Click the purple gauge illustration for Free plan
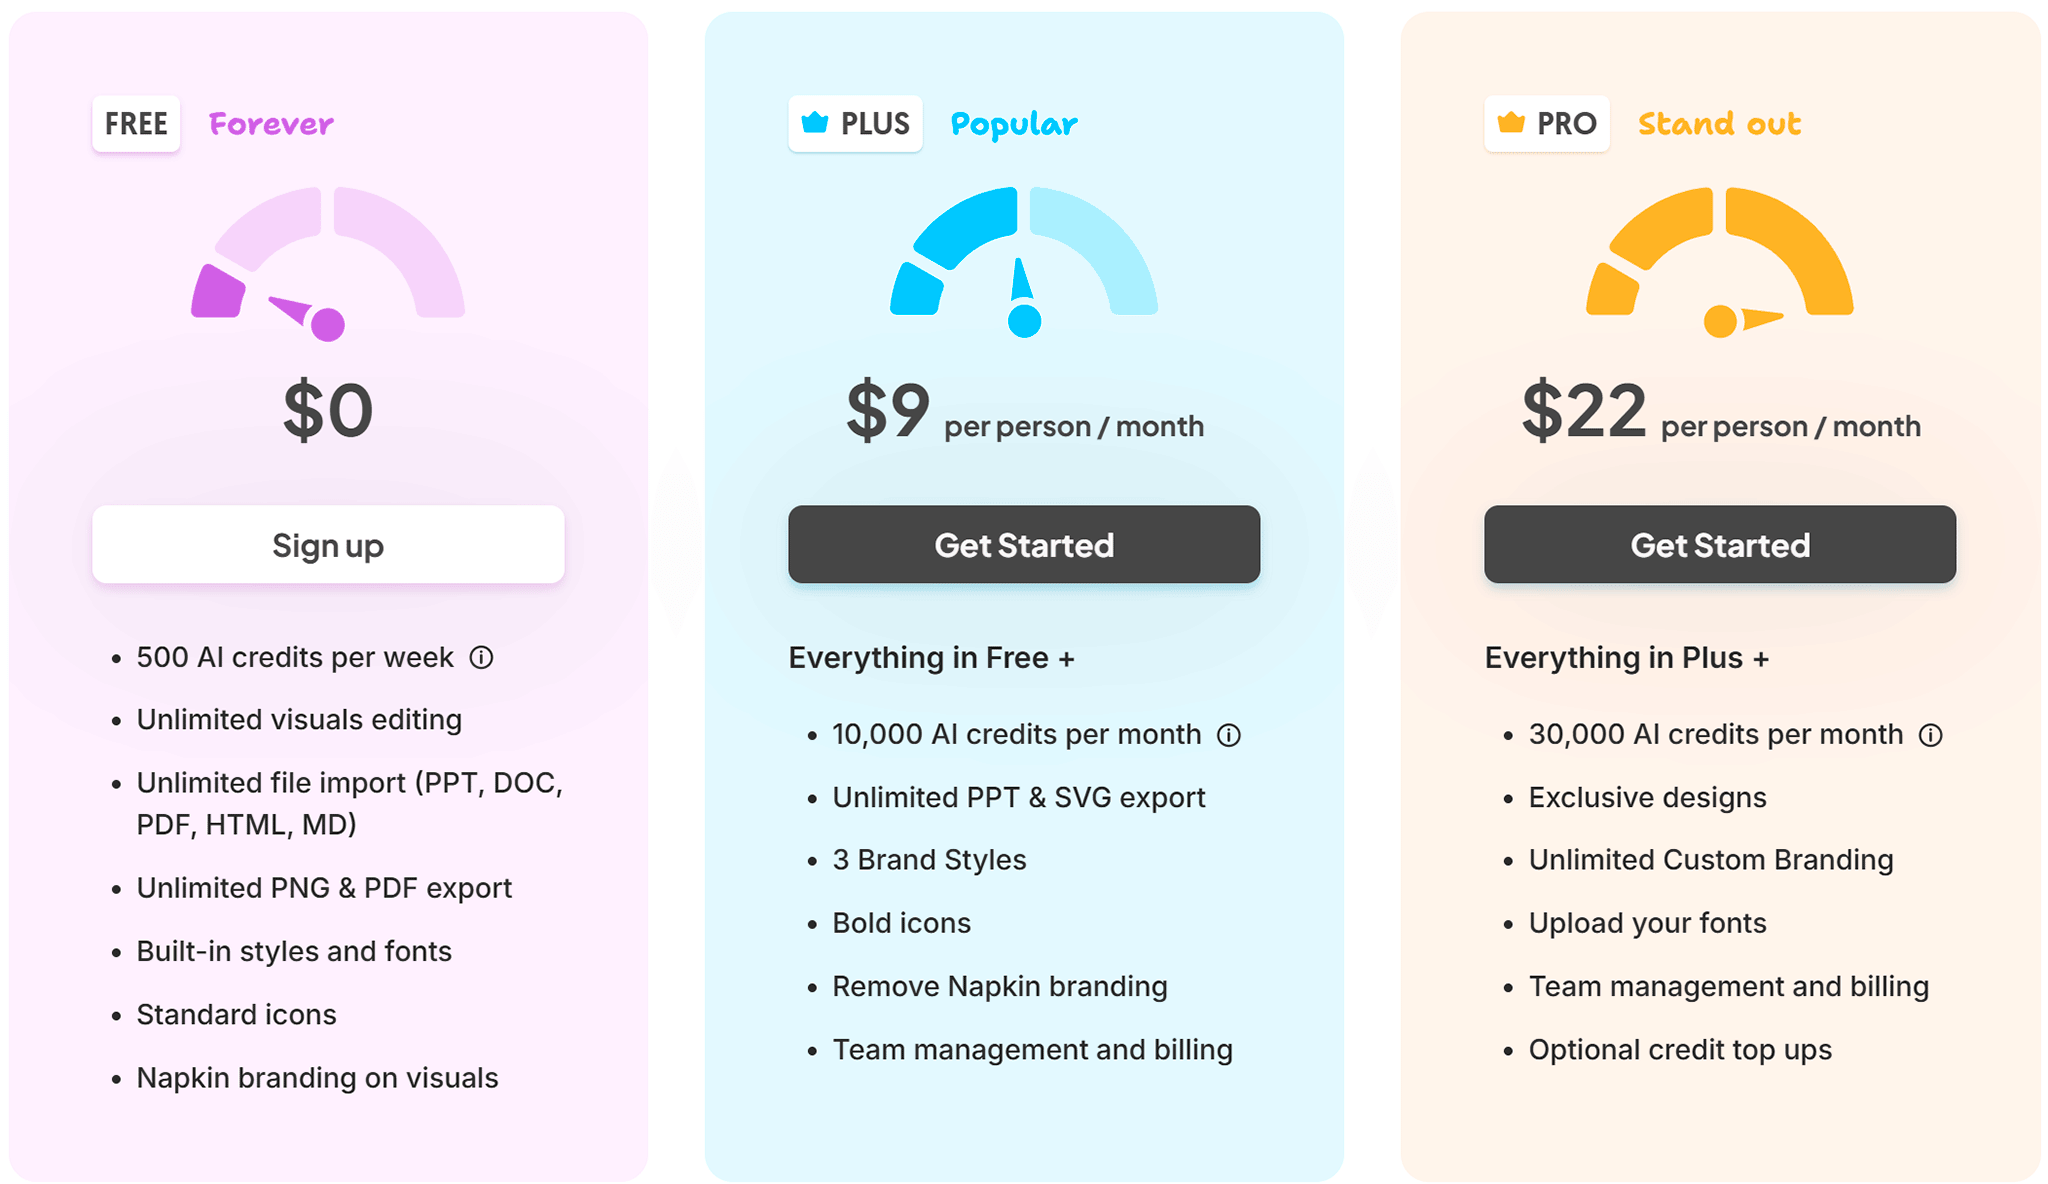The image size is (2048, 1184). 328,264
